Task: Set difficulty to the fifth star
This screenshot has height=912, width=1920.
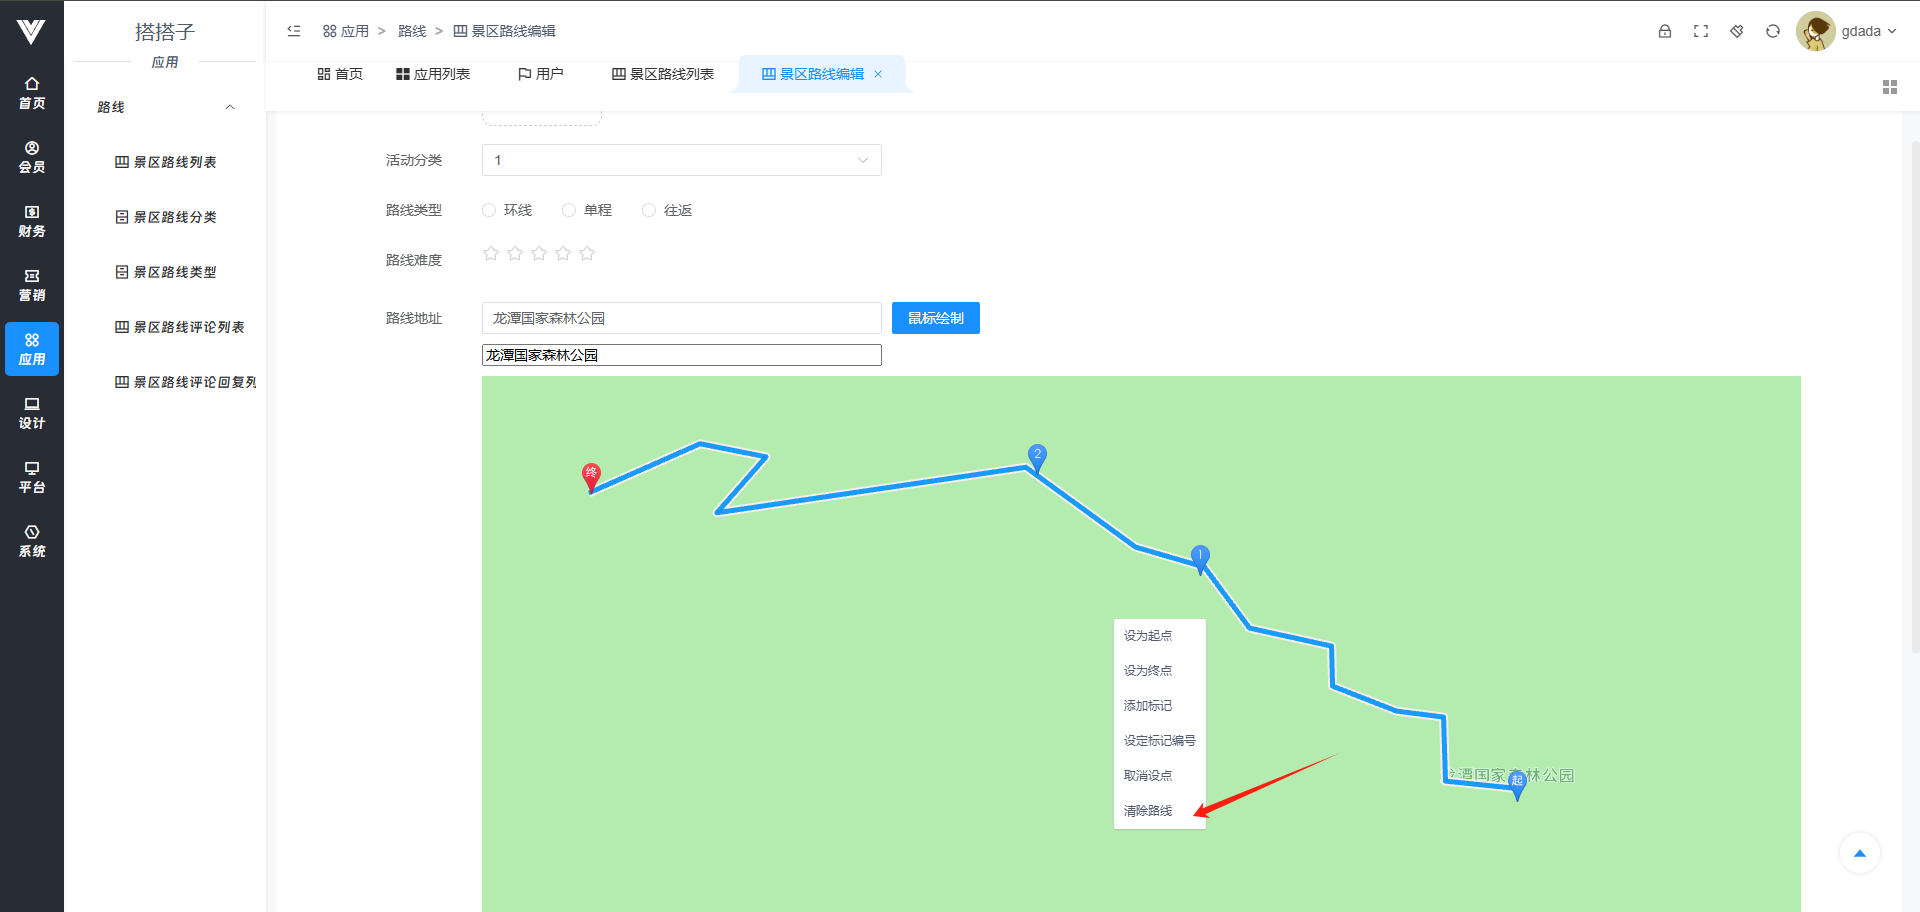Action: pos(587,254)
